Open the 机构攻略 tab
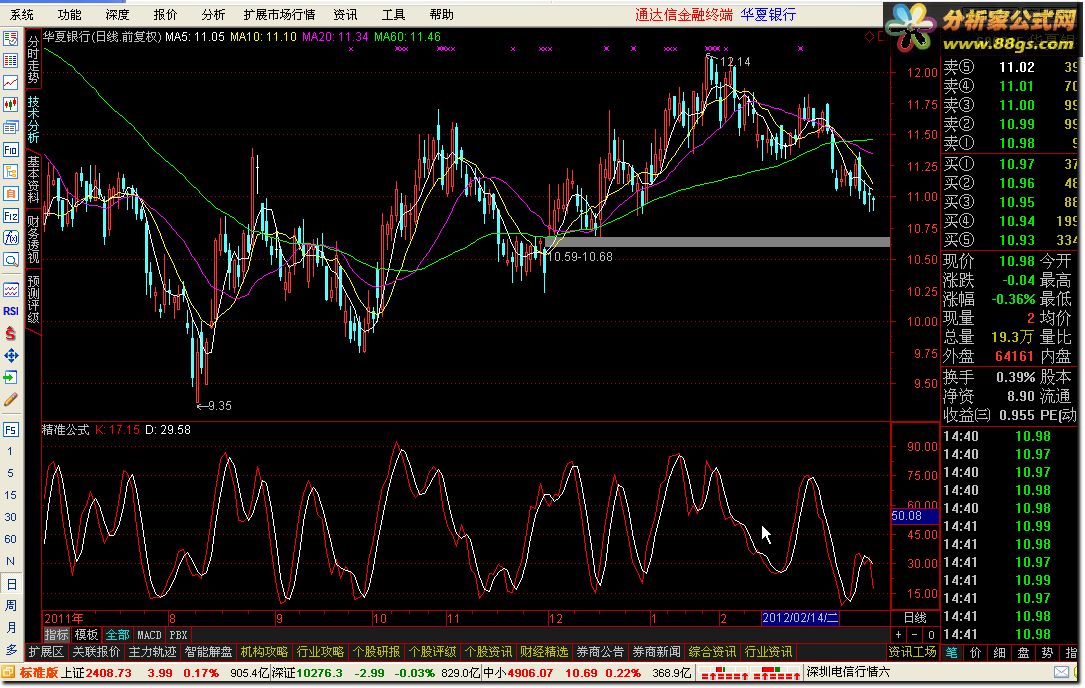The image size is (1085, 688). click(264, 652)
